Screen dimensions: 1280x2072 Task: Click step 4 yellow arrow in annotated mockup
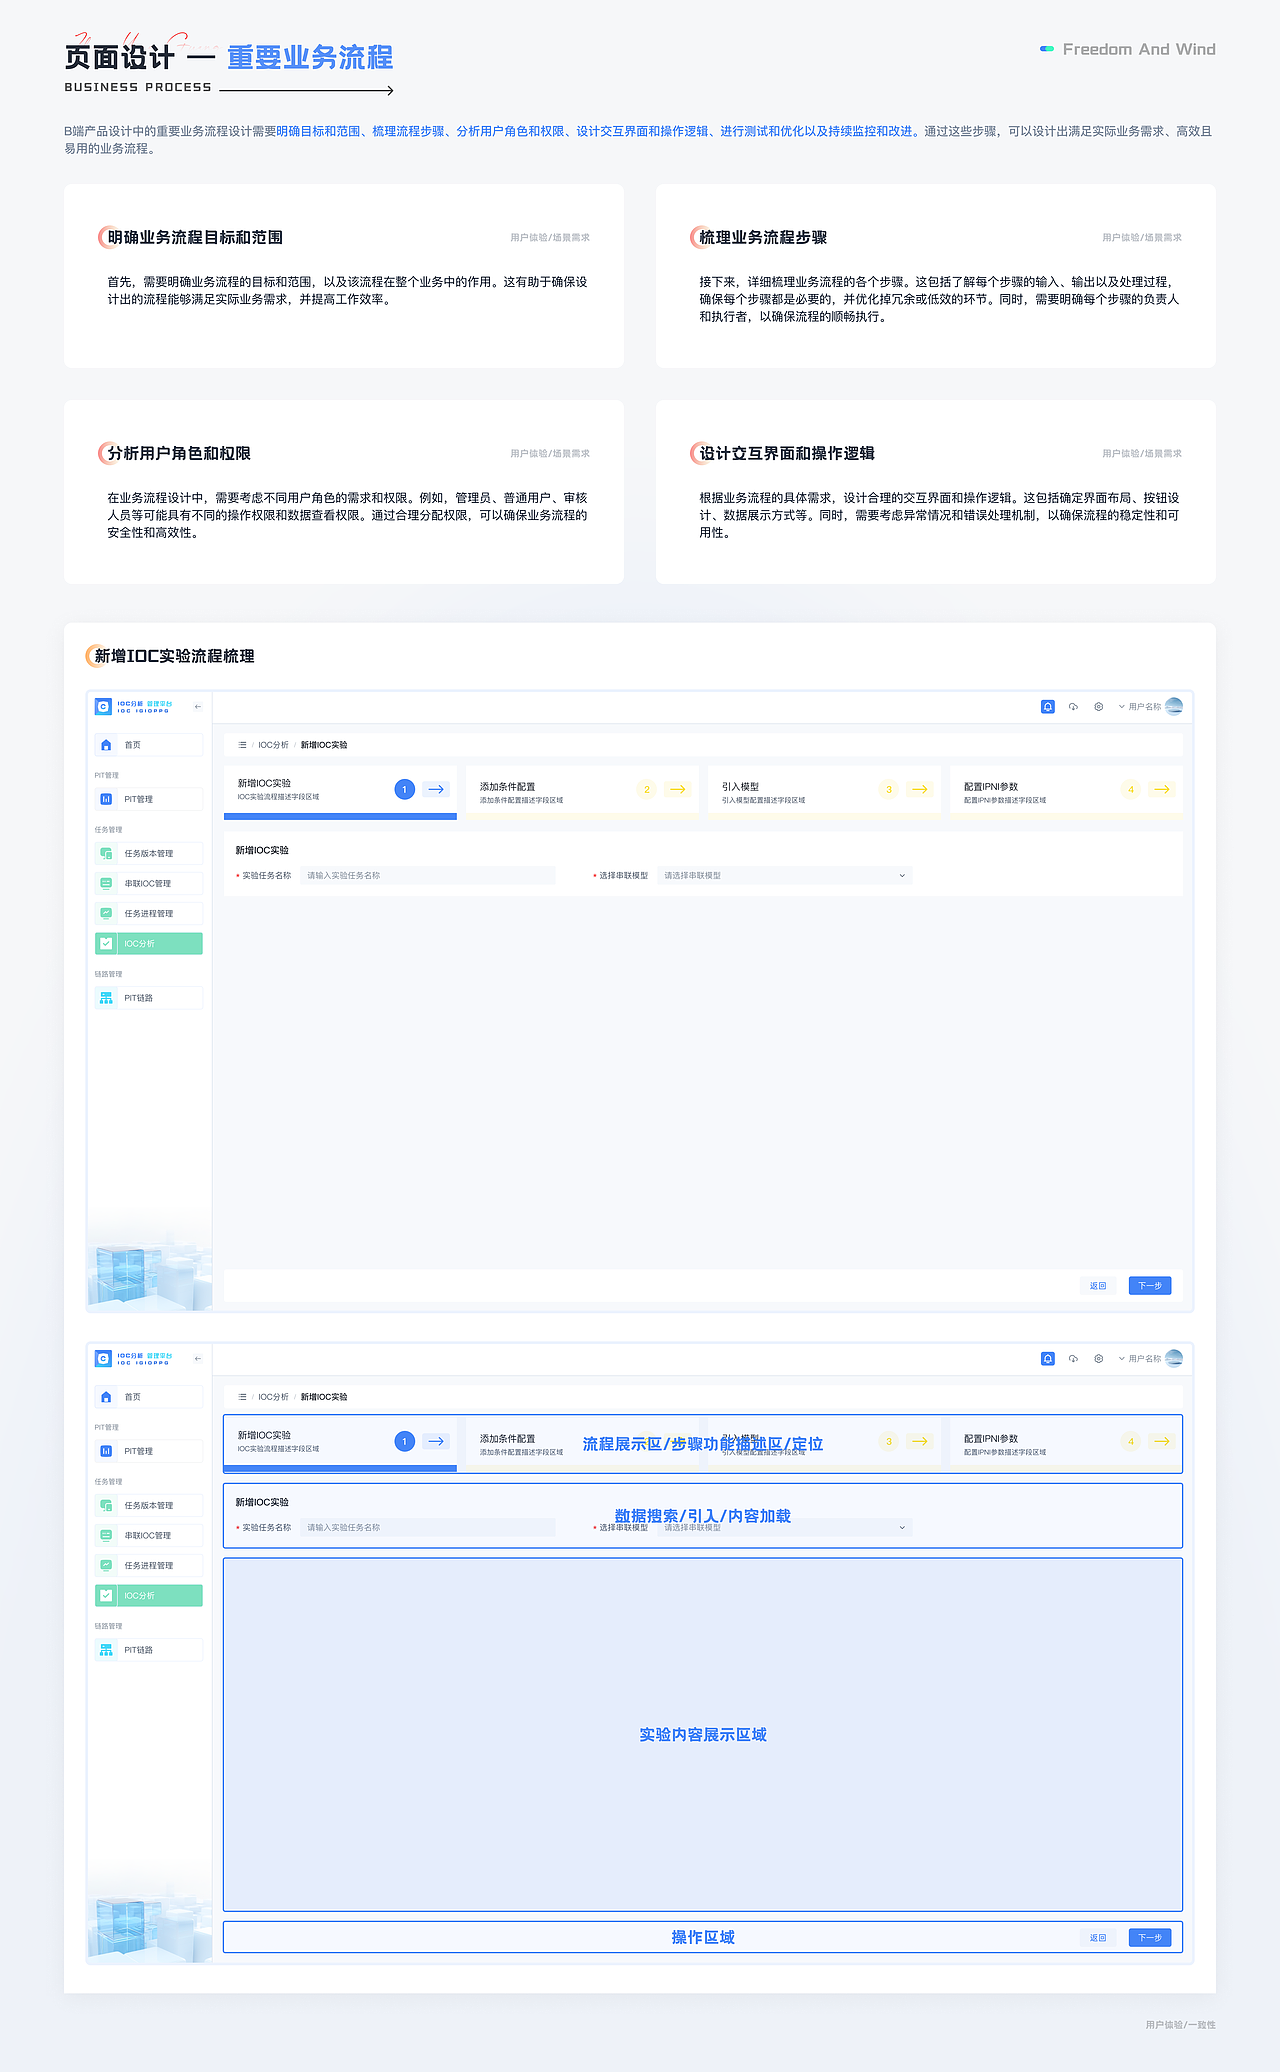pos(1162,1442)
